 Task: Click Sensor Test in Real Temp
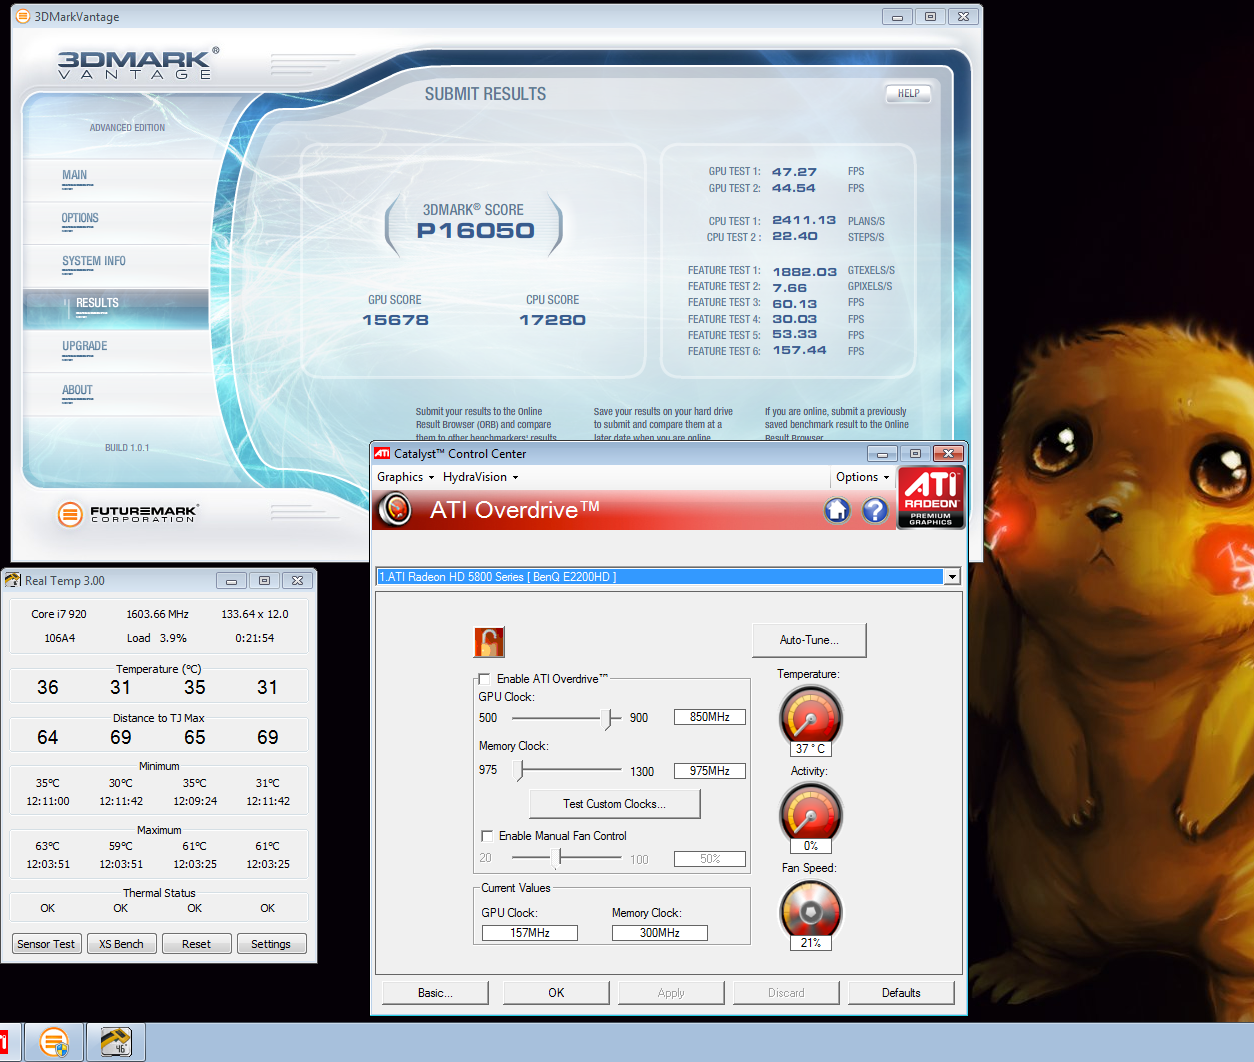coord(46,944)
